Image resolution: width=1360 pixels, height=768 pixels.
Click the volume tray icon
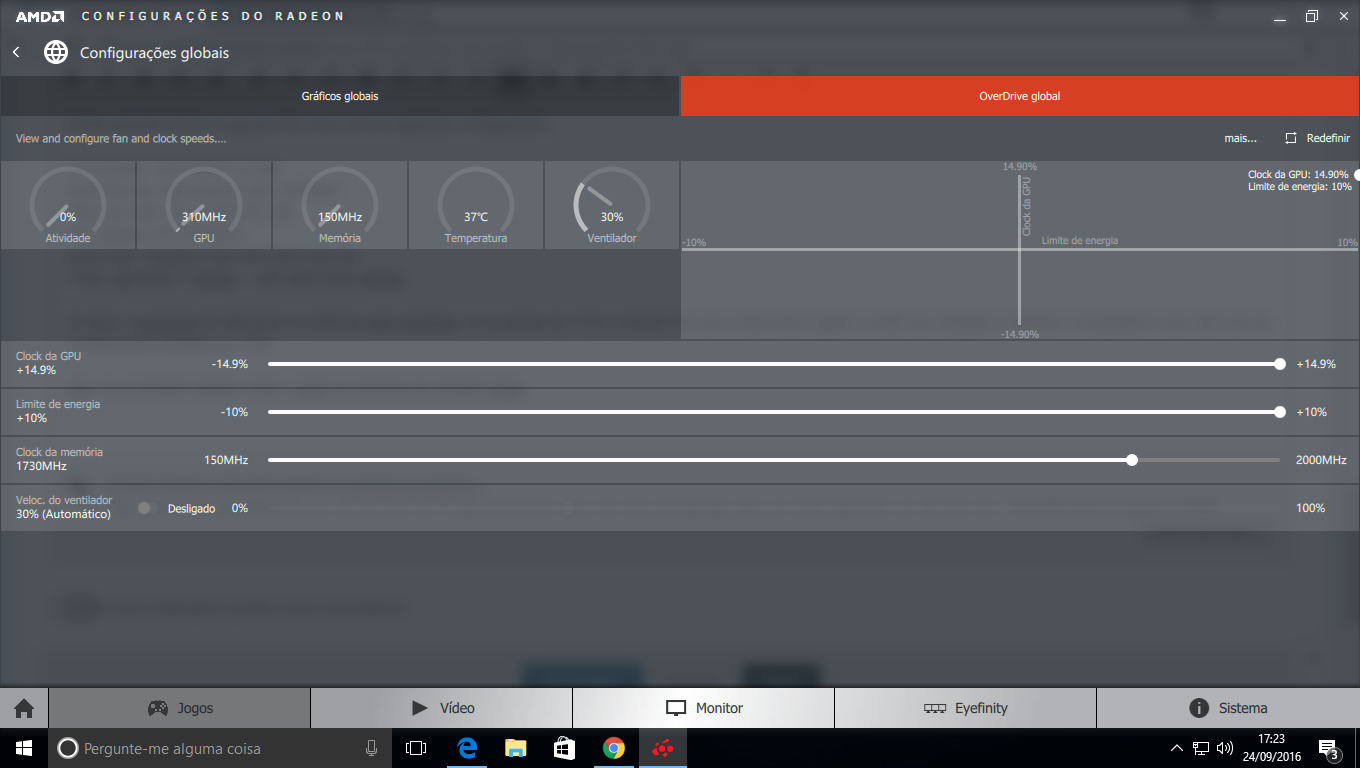click(1225, 748)
